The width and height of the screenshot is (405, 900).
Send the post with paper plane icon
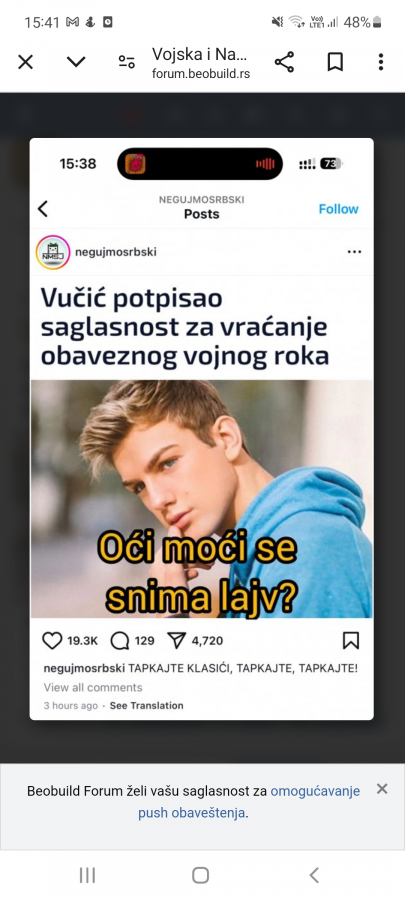click(x=177, y=641)
